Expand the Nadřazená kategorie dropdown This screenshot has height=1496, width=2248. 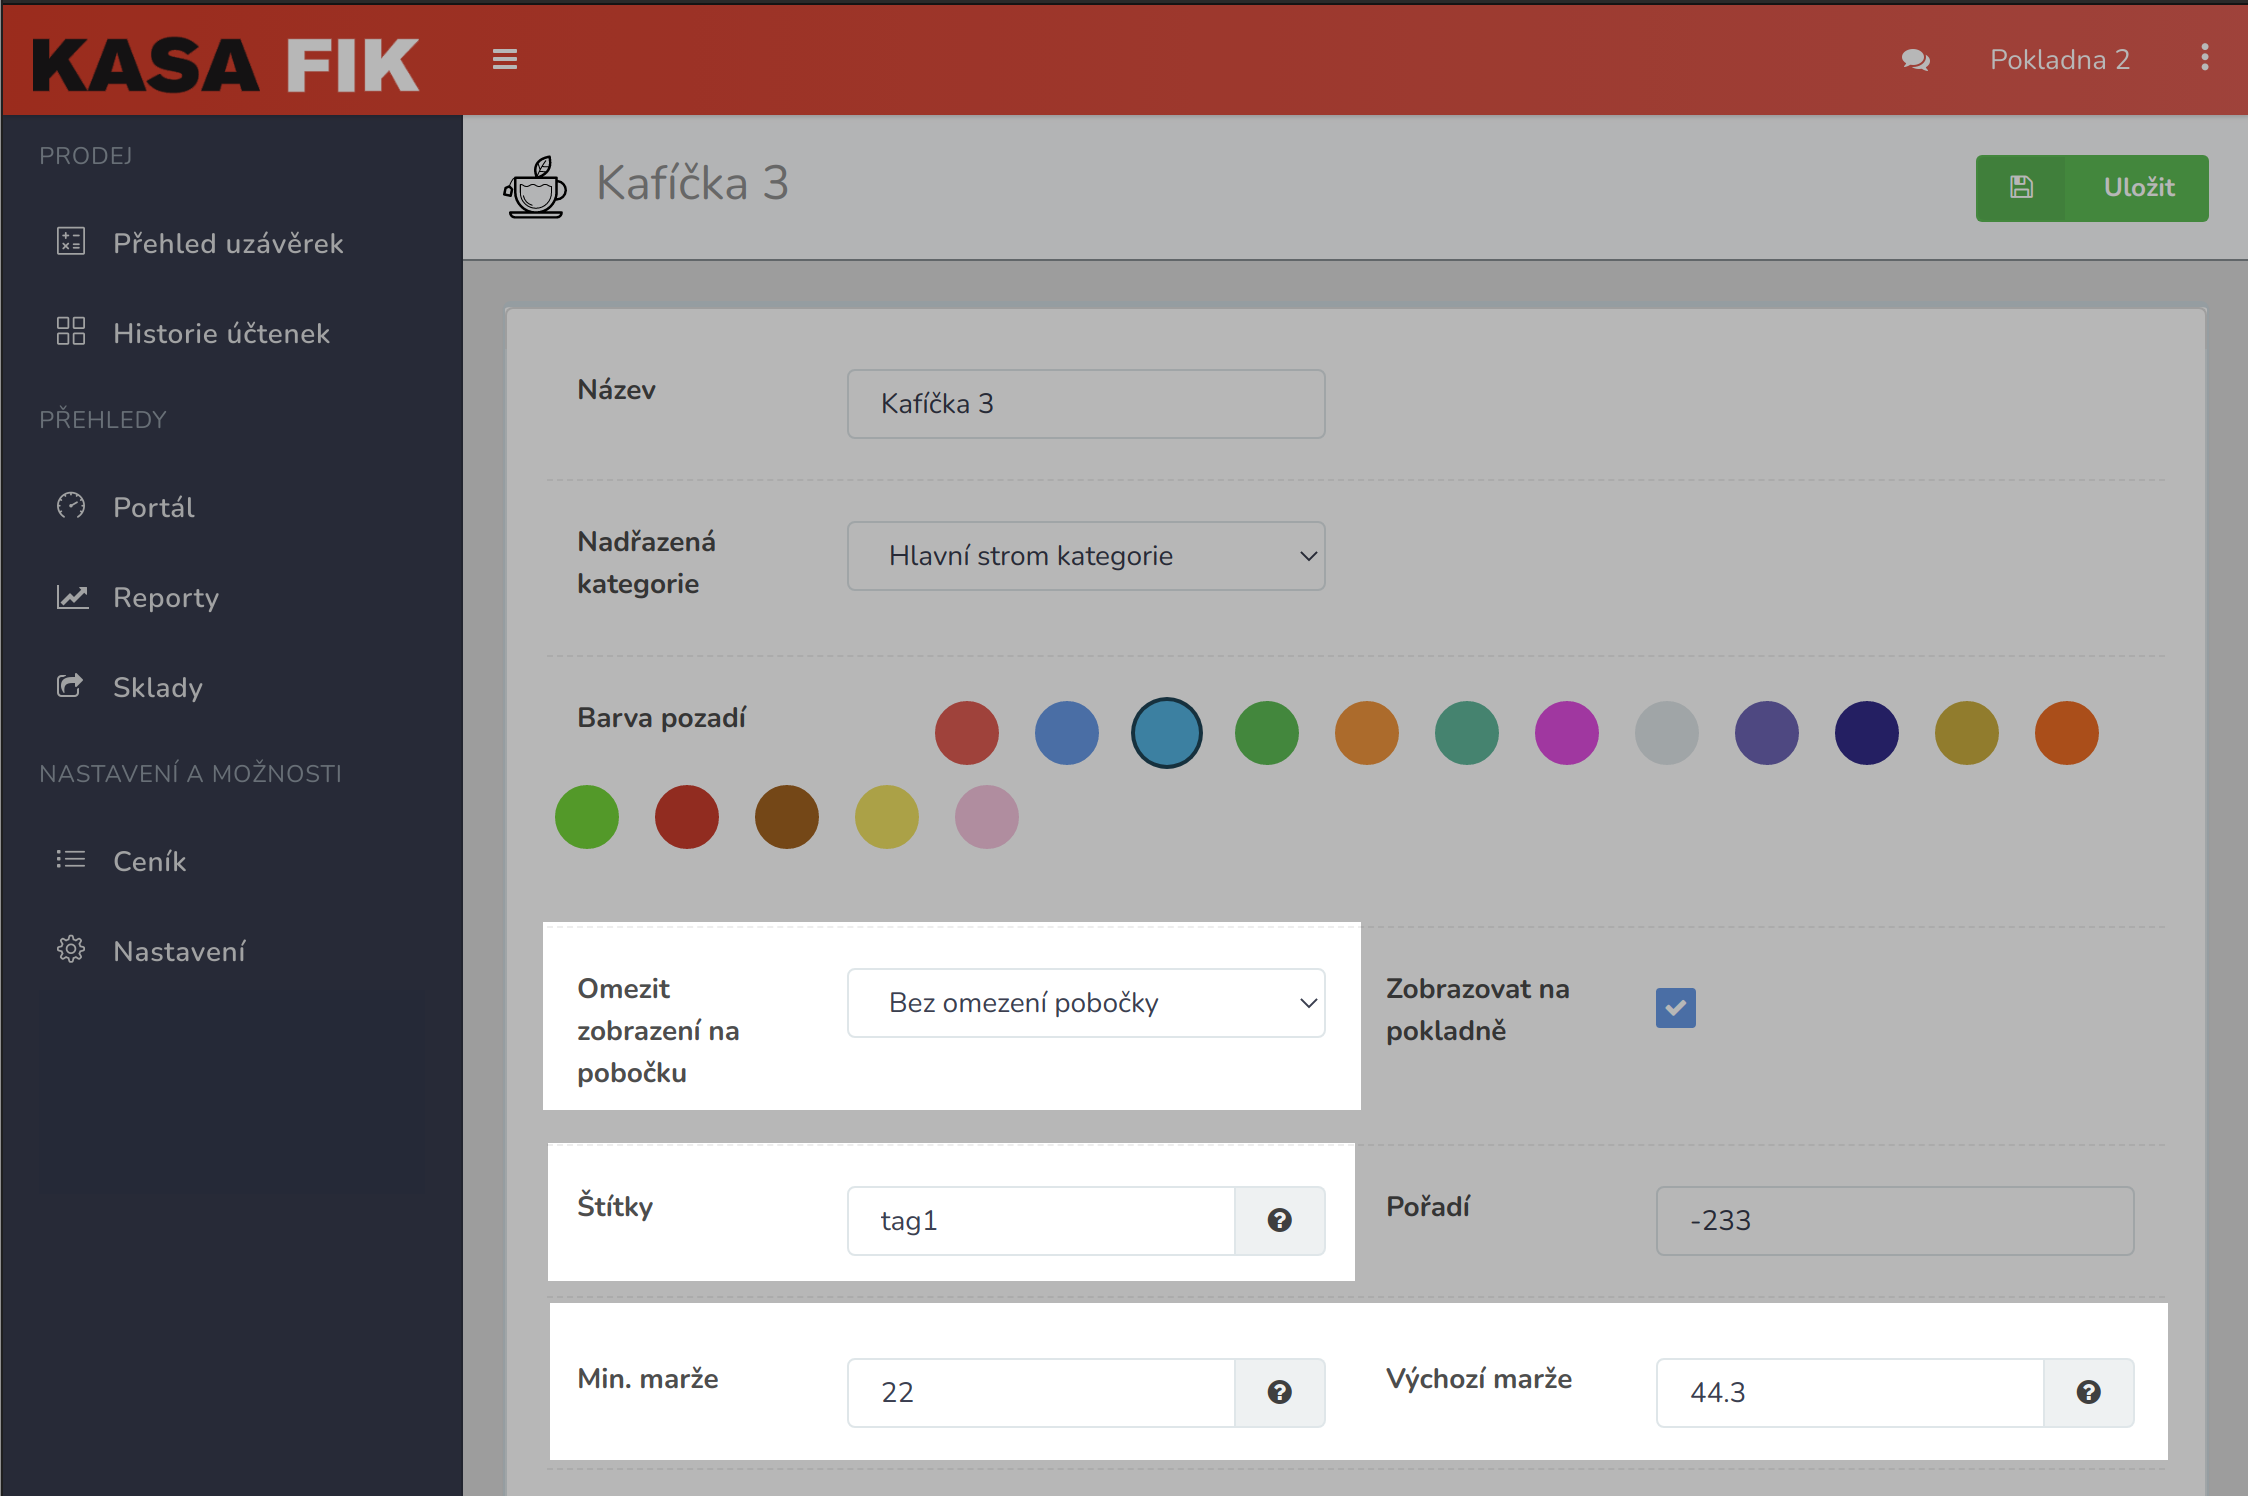[1086, 556]
